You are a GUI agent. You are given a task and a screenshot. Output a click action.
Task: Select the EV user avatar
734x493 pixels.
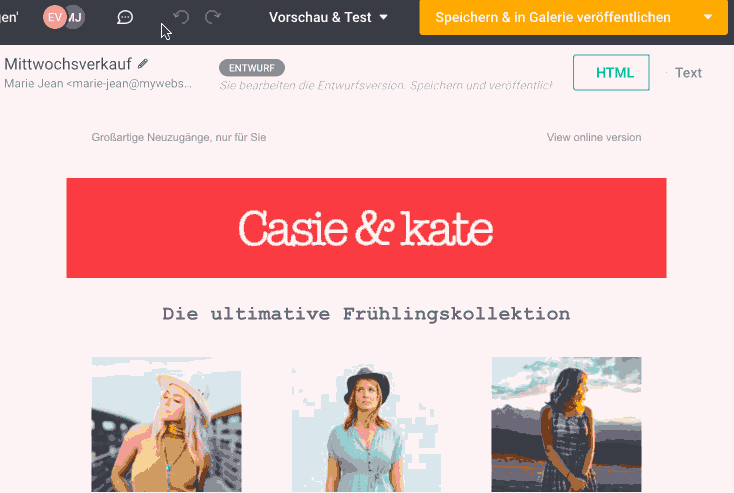pyautogui.click(x=54, y=17)
